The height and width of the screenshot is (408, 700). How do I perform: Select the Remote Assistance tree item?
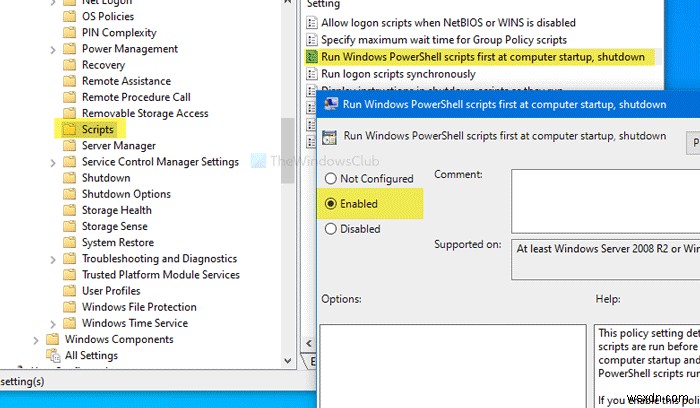pyautogui.click(x=126, y=81)
